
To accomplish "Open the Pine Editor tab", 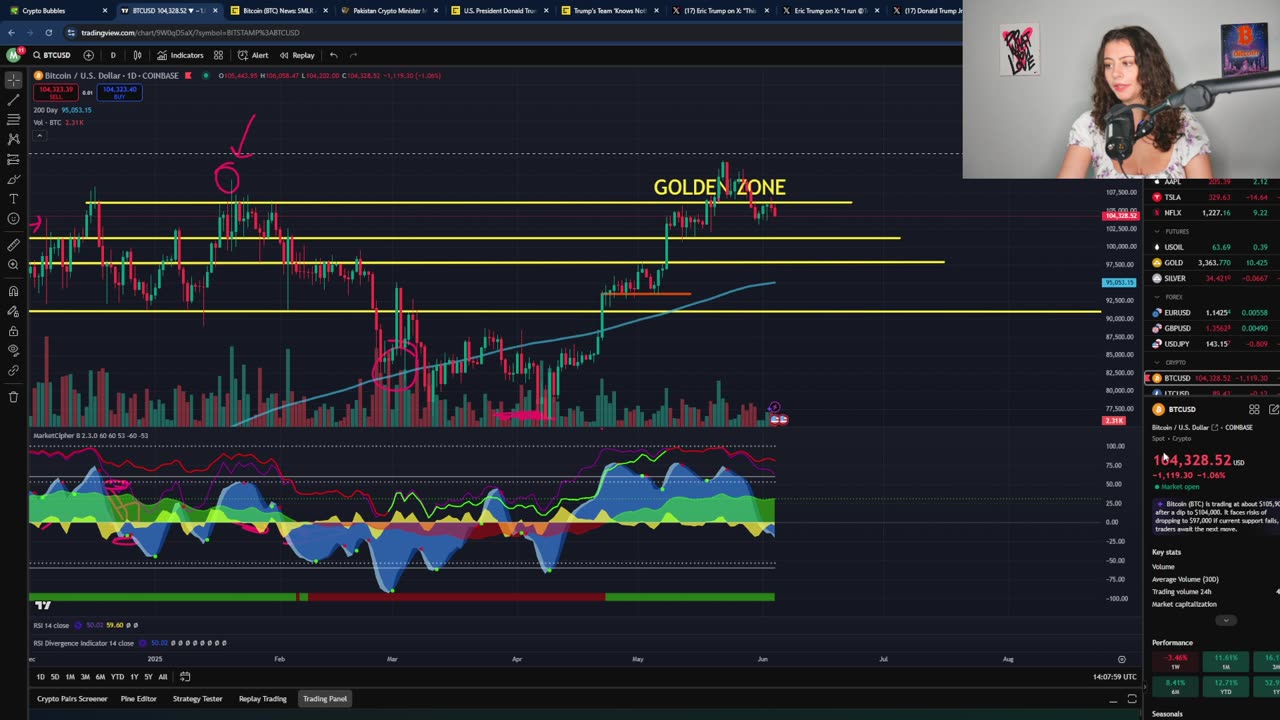I will [x=139, y=699].
